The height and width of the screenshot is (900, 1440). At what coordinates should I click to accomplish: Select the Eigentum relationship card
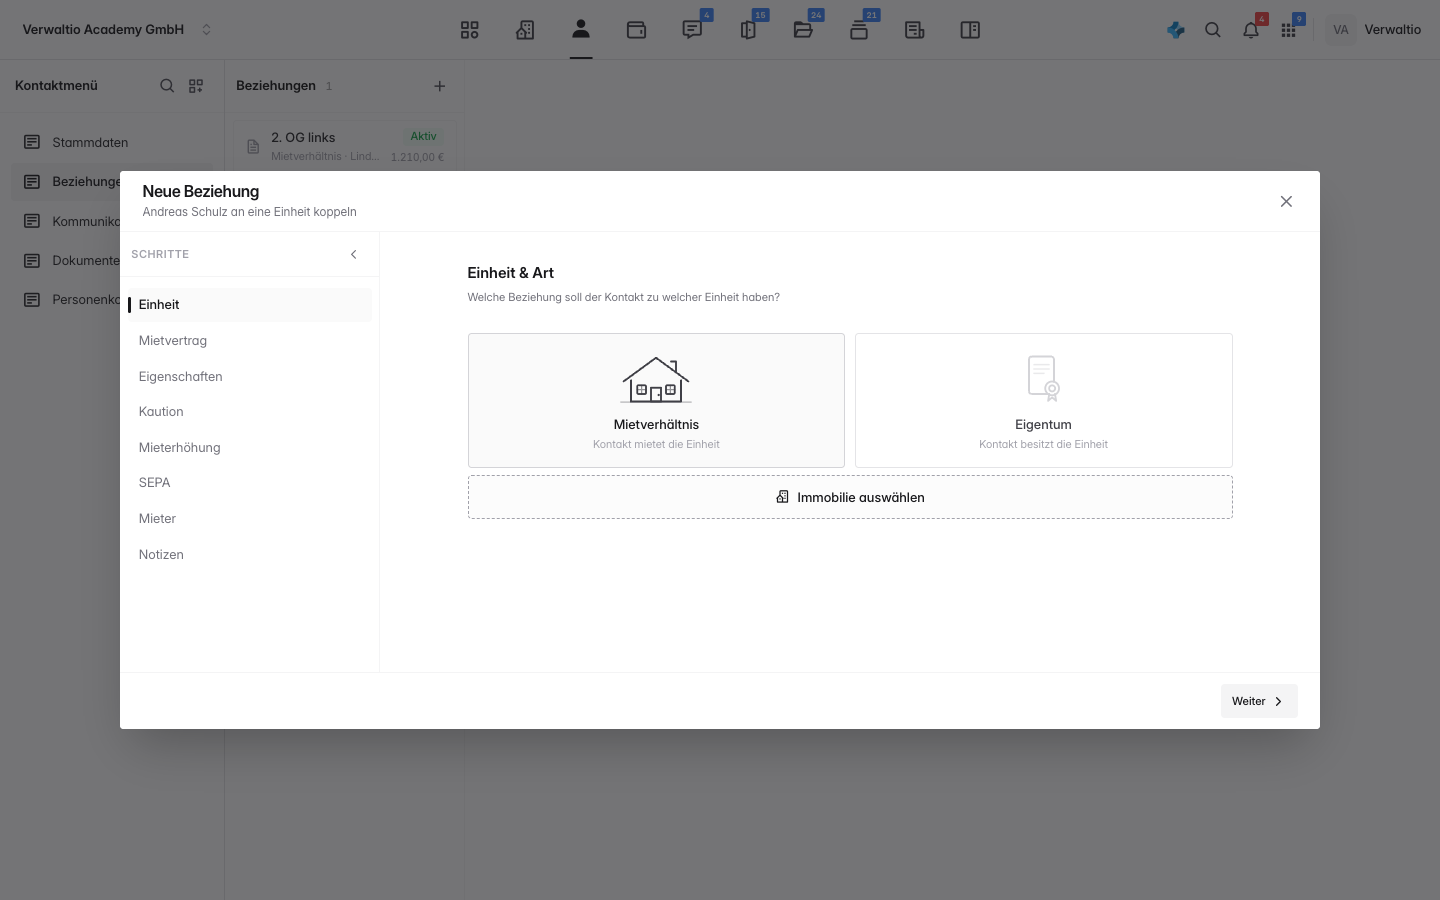click(1044, 400)
